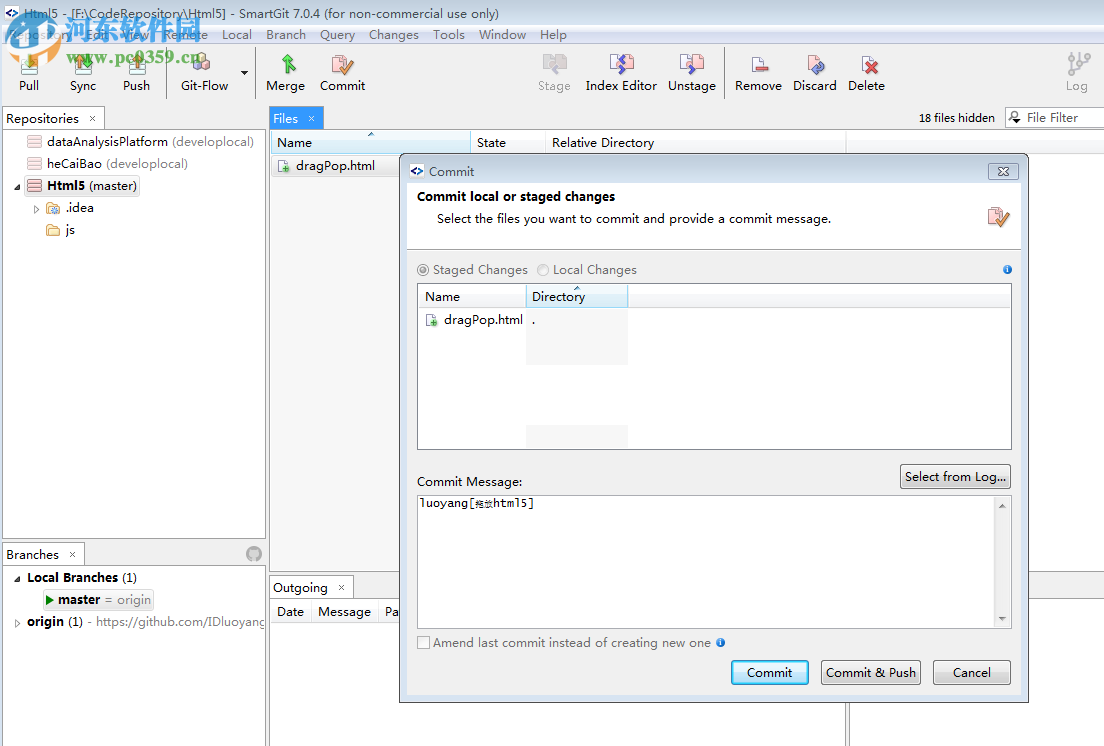1104x746 pixels.
Task: Close the Files tab
Action: point(311,118)
